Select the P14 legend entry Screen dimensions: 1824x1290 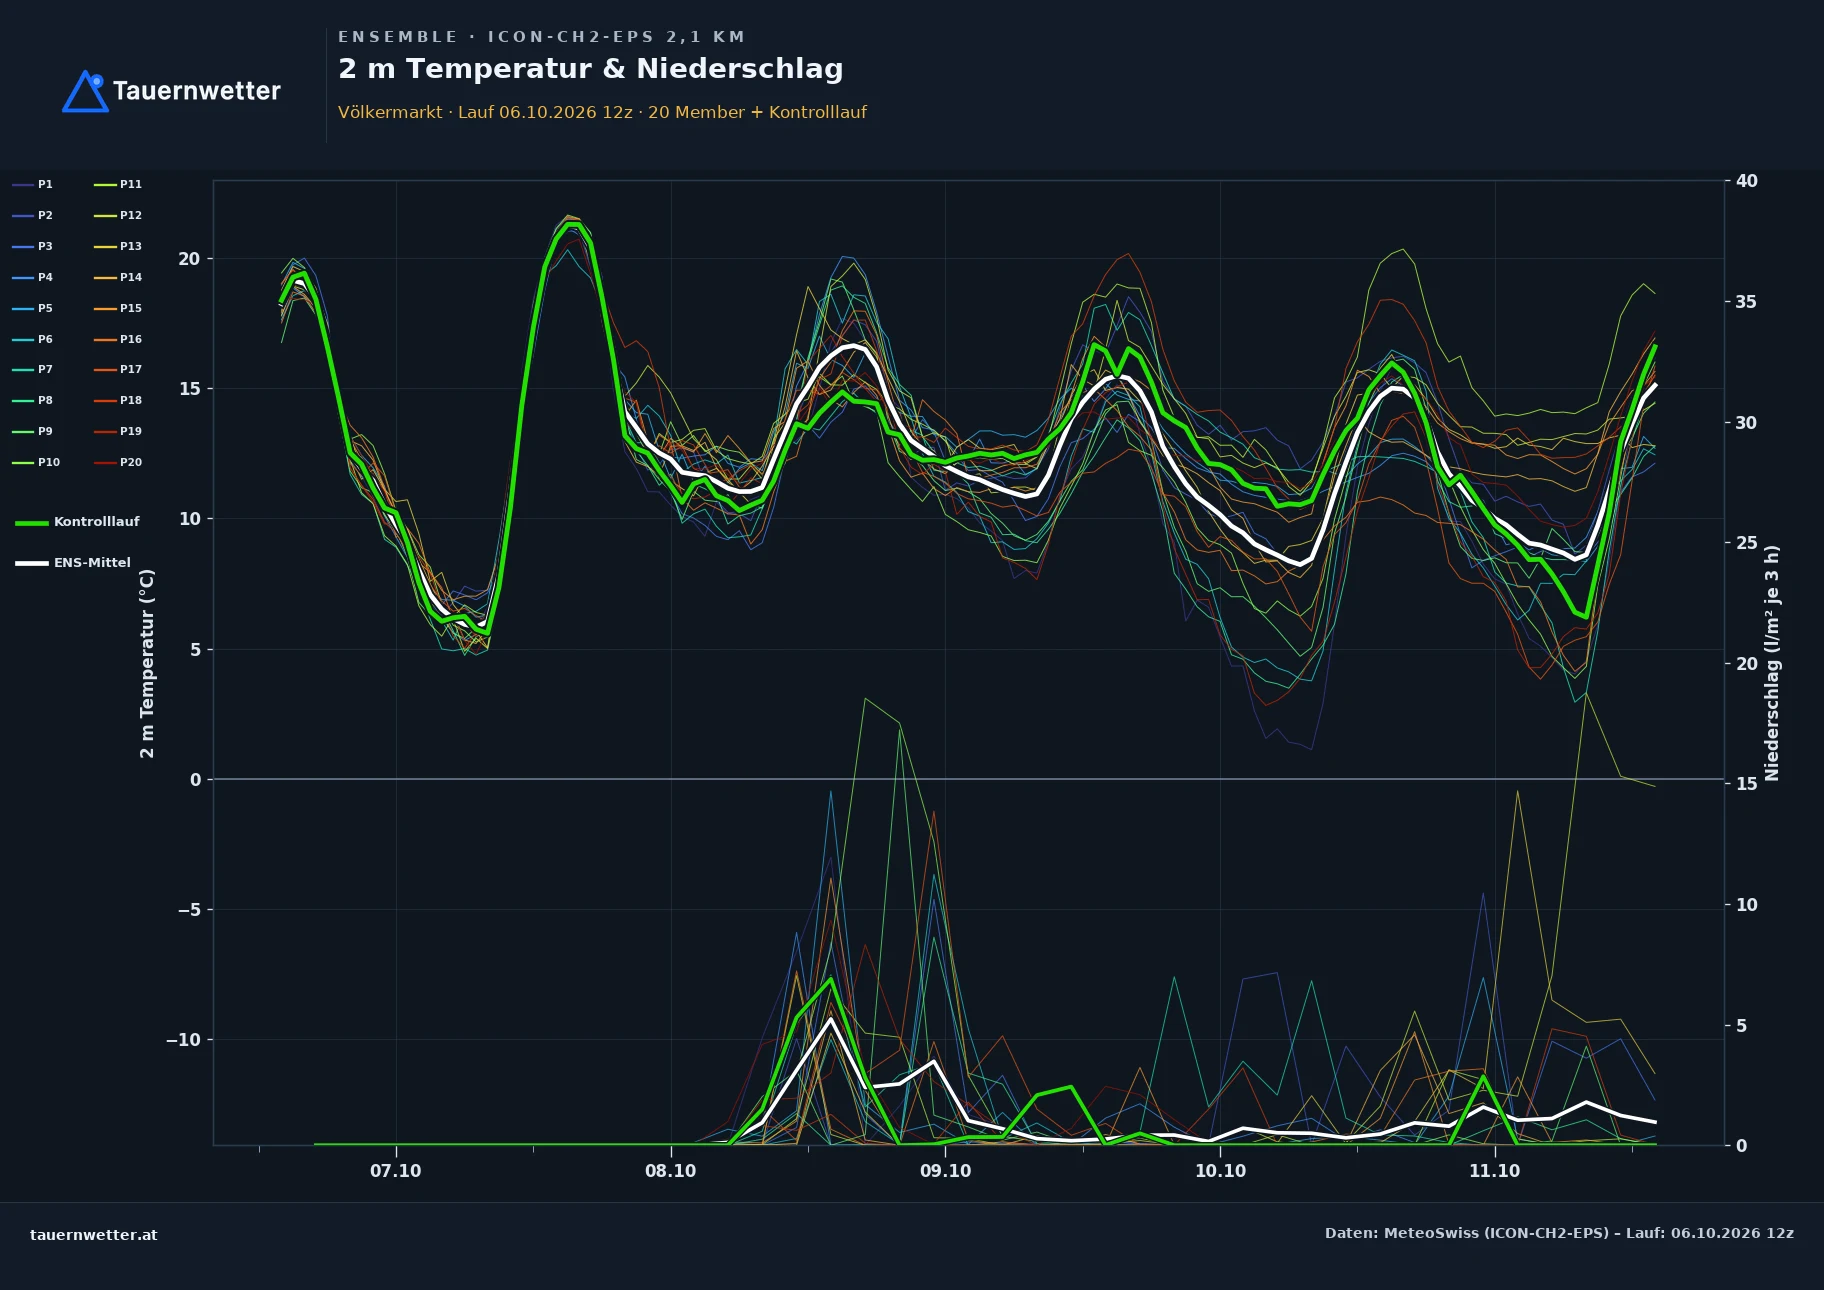coord(118,277)
